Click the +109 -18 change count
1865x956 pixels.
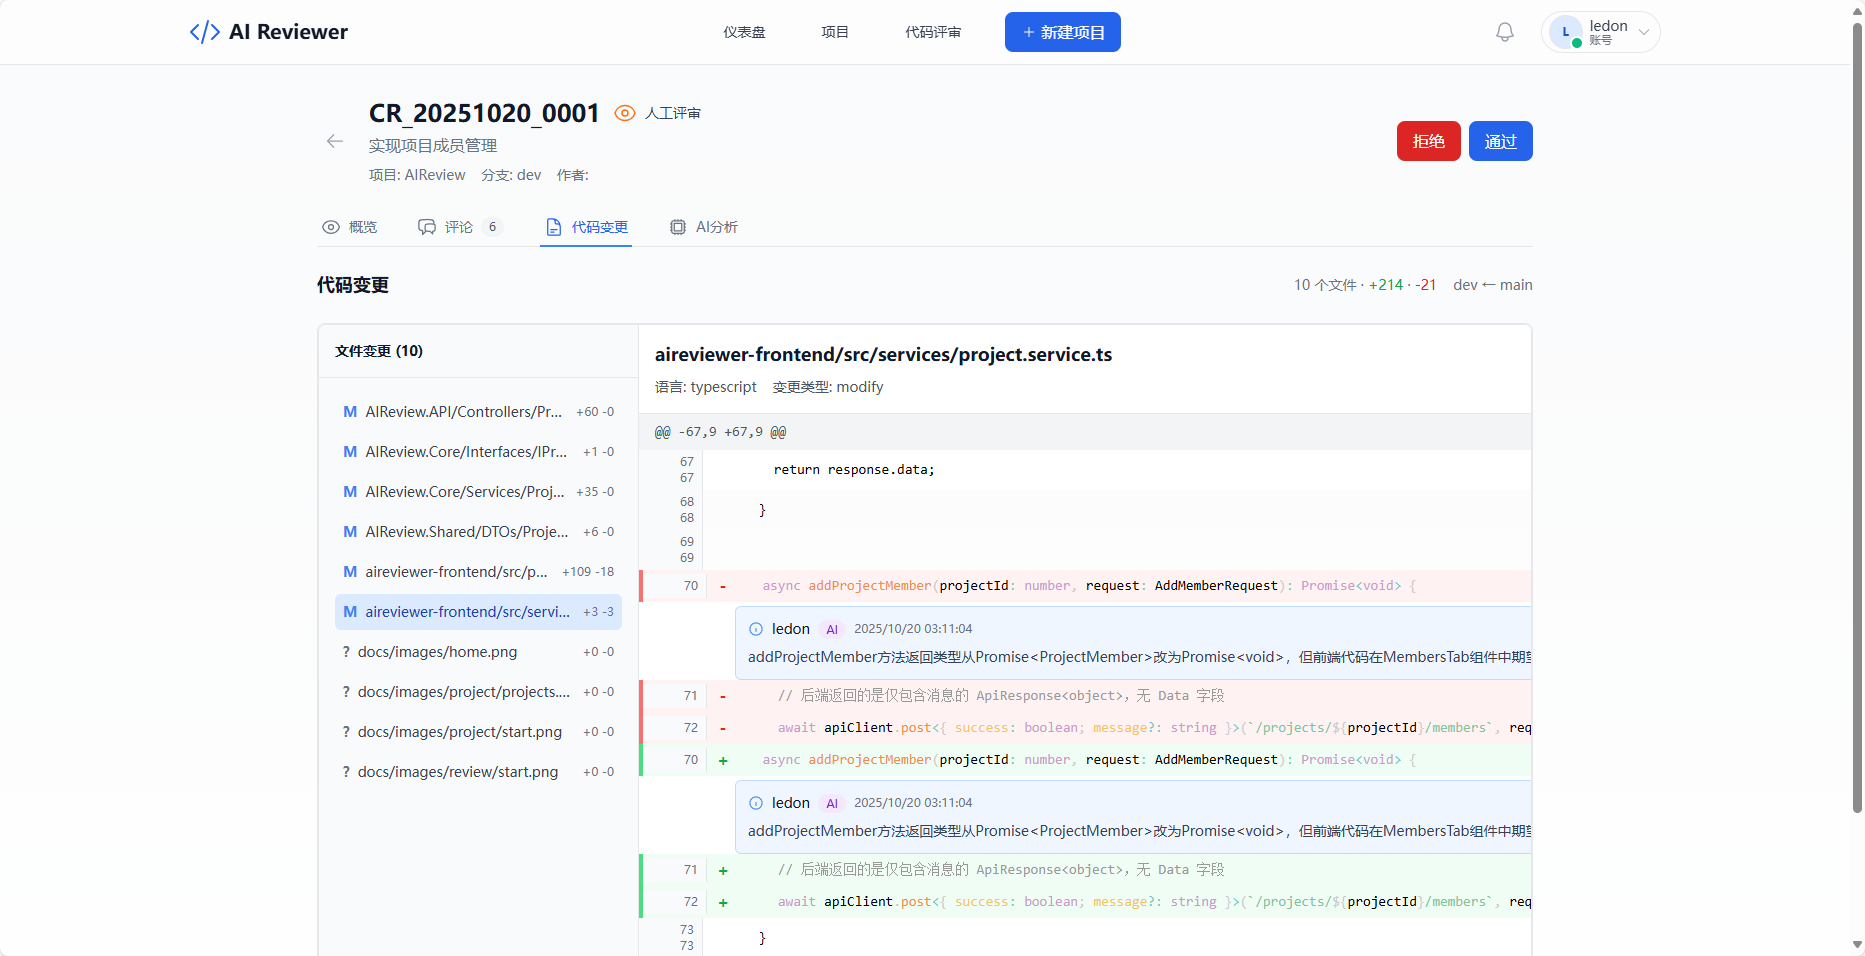click(588, 572)
